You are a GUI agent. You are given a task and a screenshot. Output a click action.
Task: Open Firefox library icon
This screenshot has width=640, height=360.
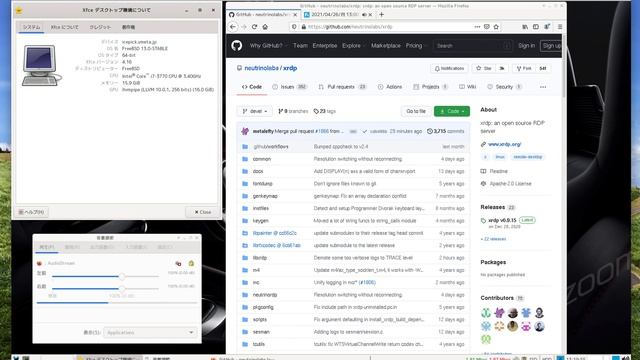(x=525, y=27)
